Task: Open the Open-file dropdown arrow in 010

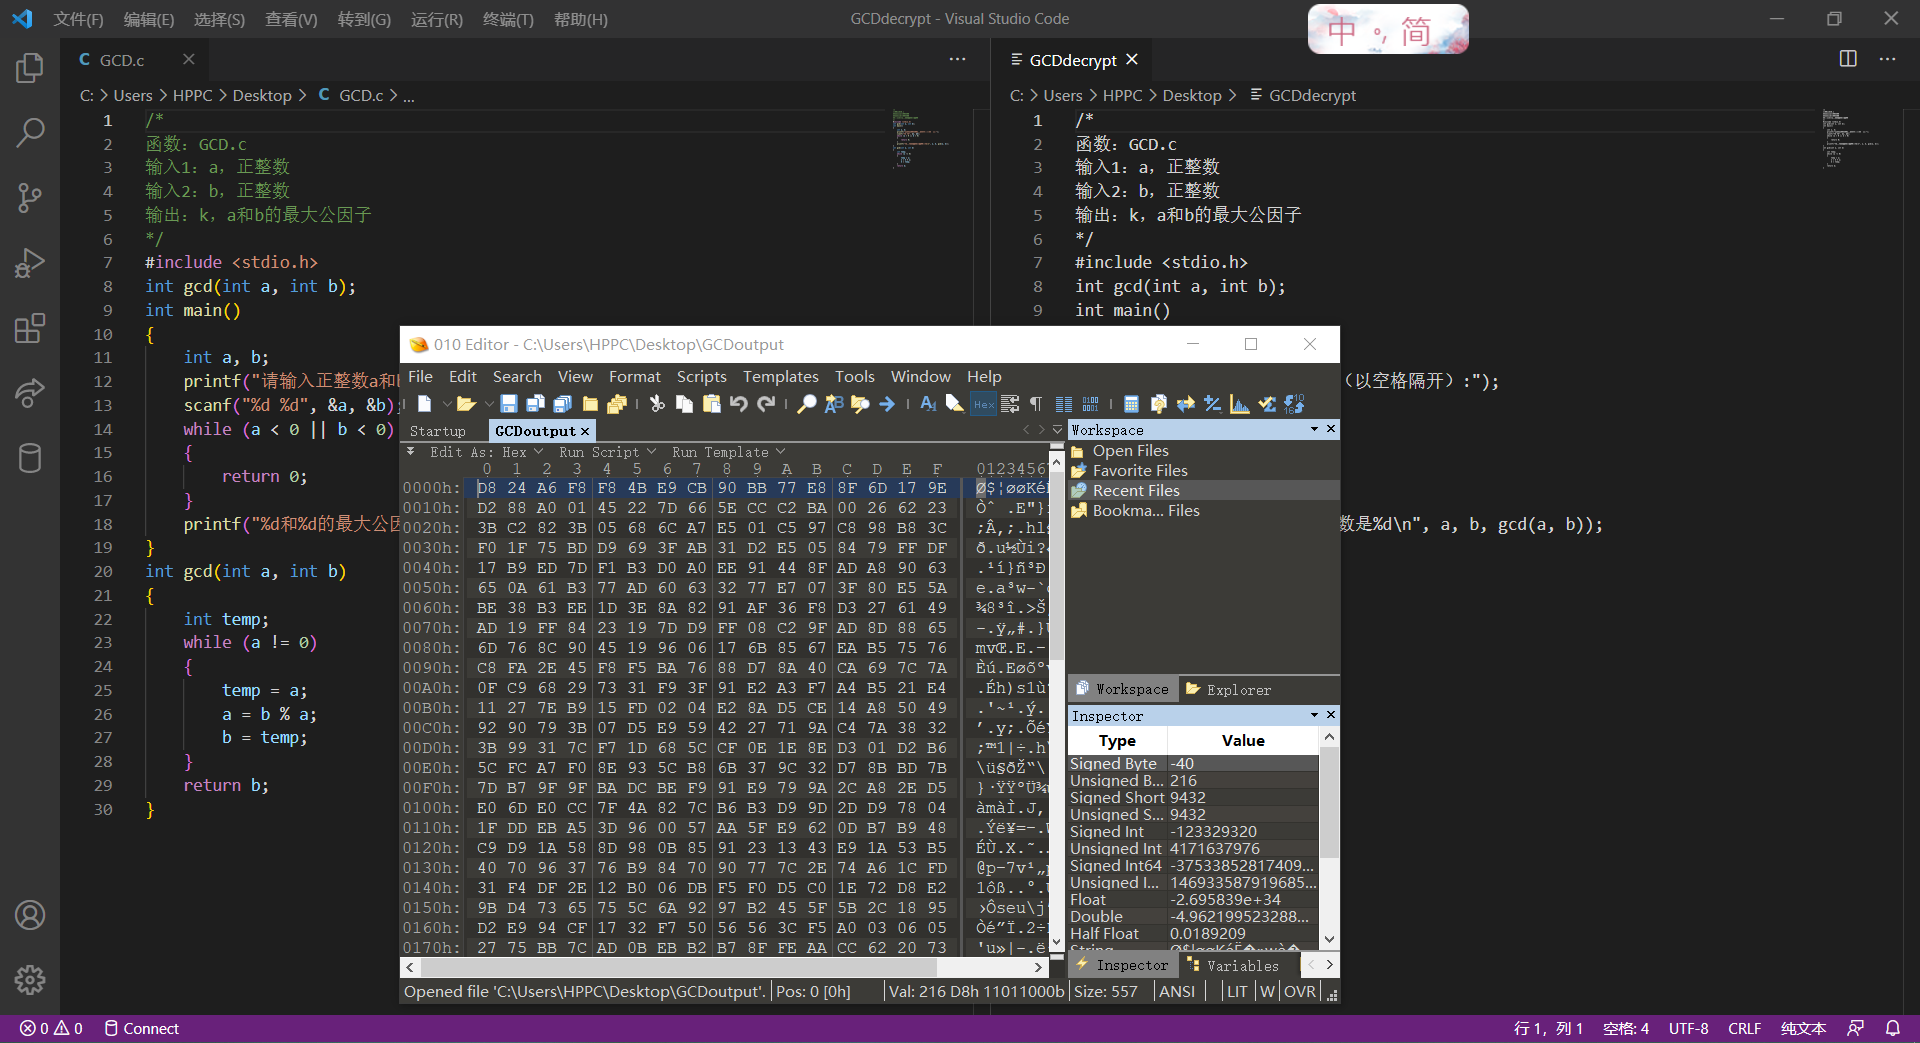Action: 488,404
